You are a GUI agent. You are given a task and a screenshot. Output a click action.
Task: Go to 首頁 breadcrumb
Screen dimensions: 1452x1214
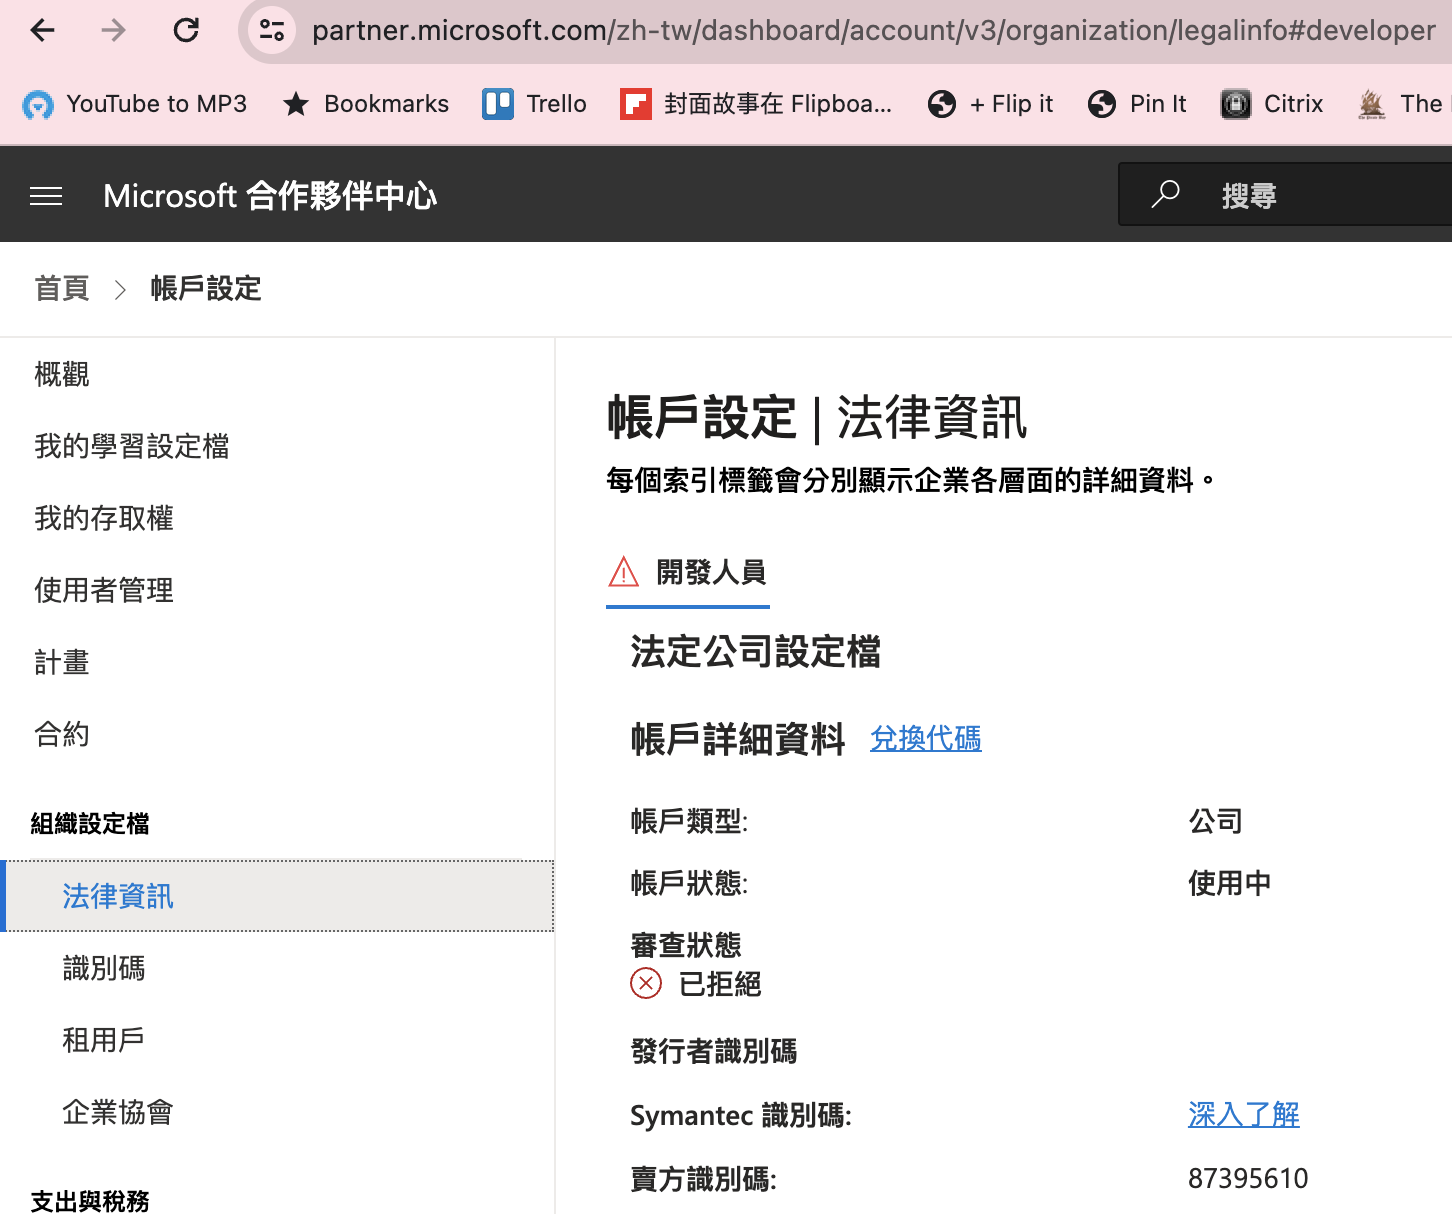point(62,289)
